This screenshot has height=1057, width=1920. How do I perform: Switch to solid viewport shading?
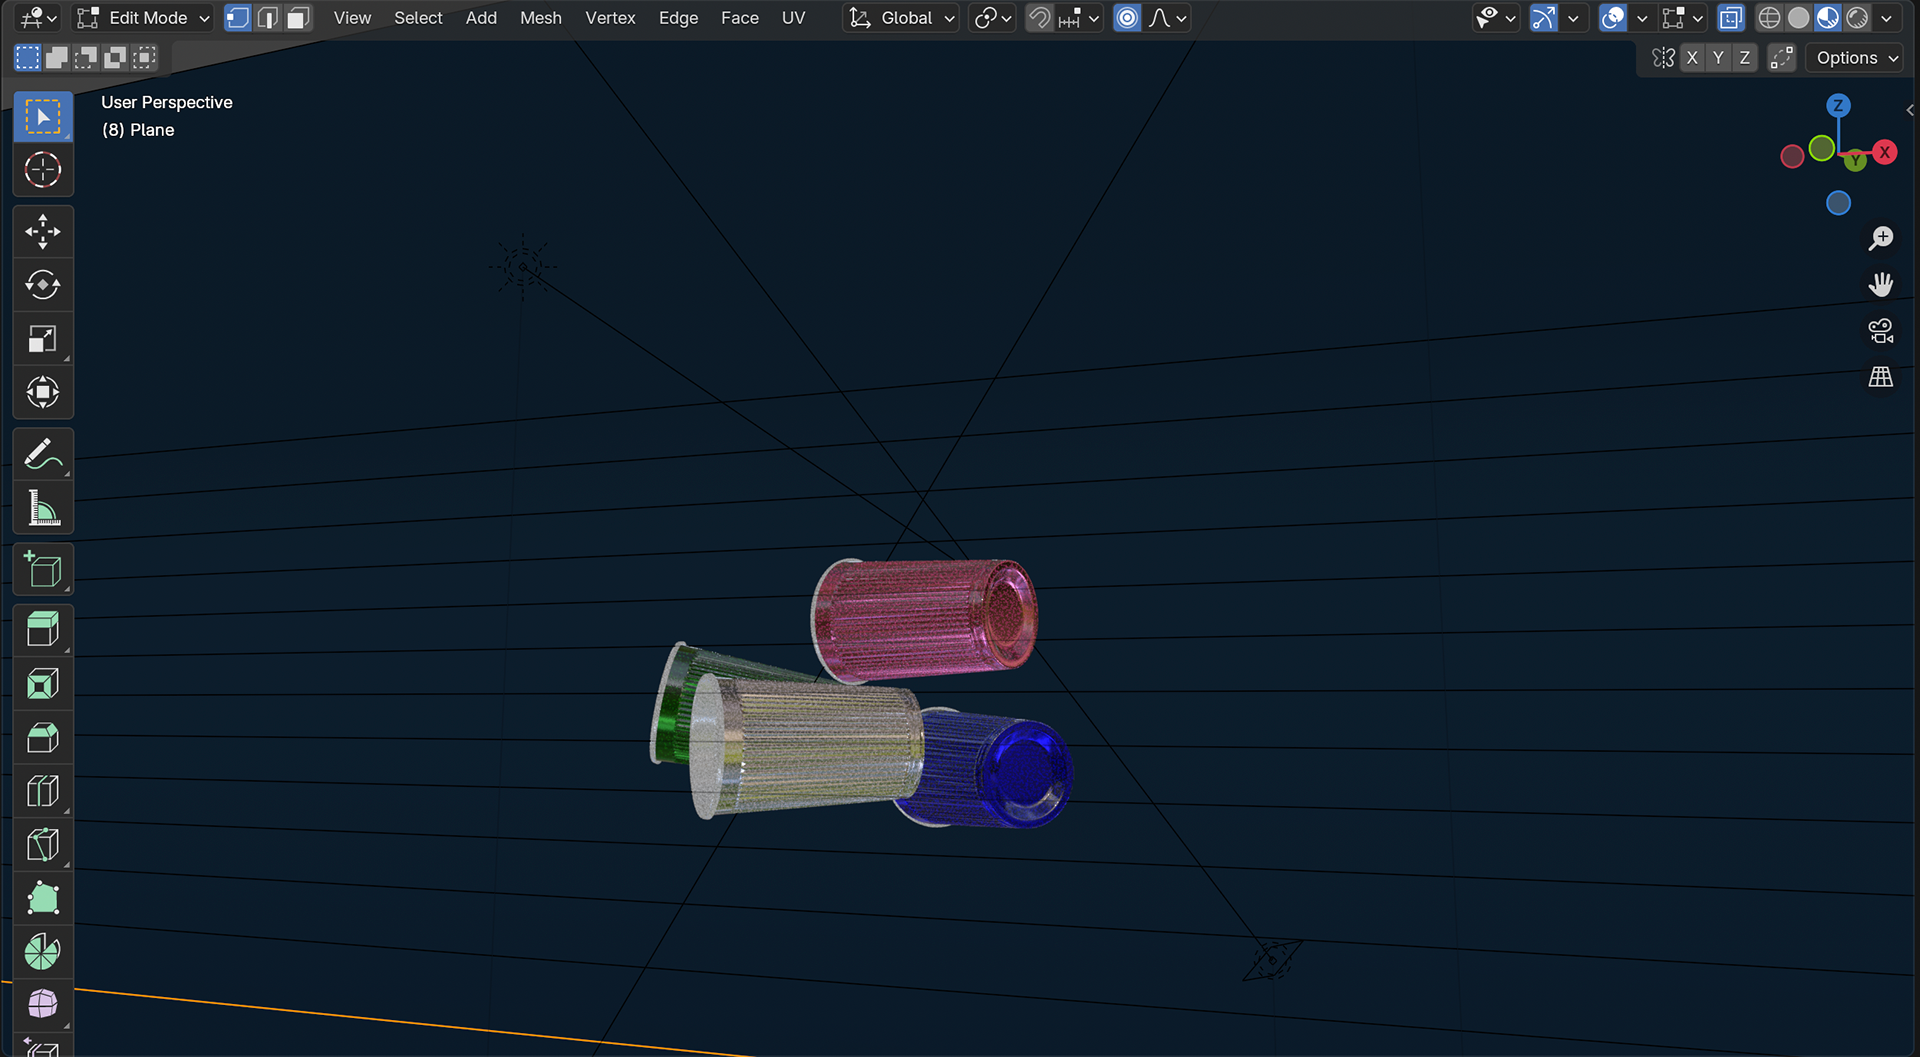tap(1798, 18)
